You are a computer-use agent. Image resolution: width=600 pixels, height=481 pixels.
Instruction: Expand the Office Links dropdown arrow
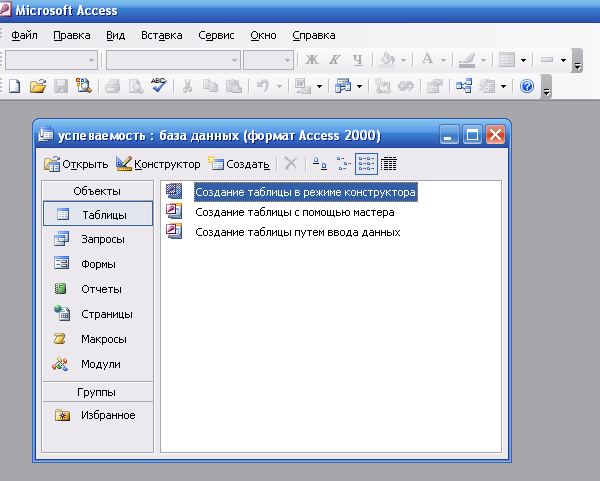pos(319,86)
